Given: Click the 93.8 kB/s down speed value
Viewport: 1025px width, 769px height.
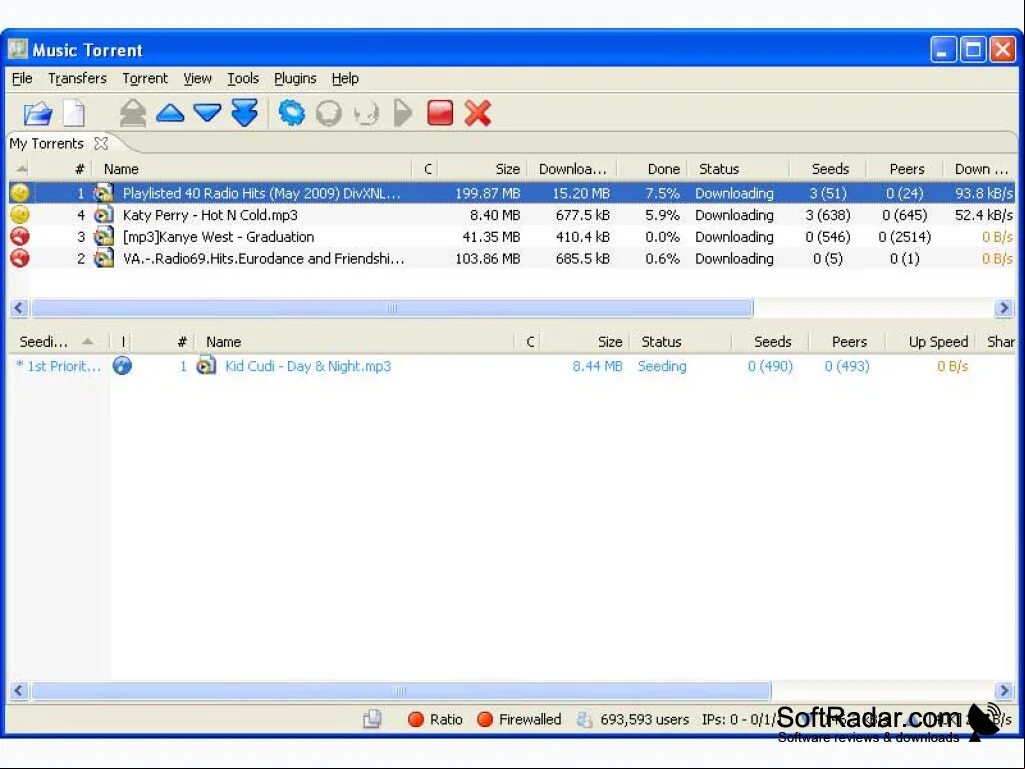Looking at the screenshot, I should 983,193.
